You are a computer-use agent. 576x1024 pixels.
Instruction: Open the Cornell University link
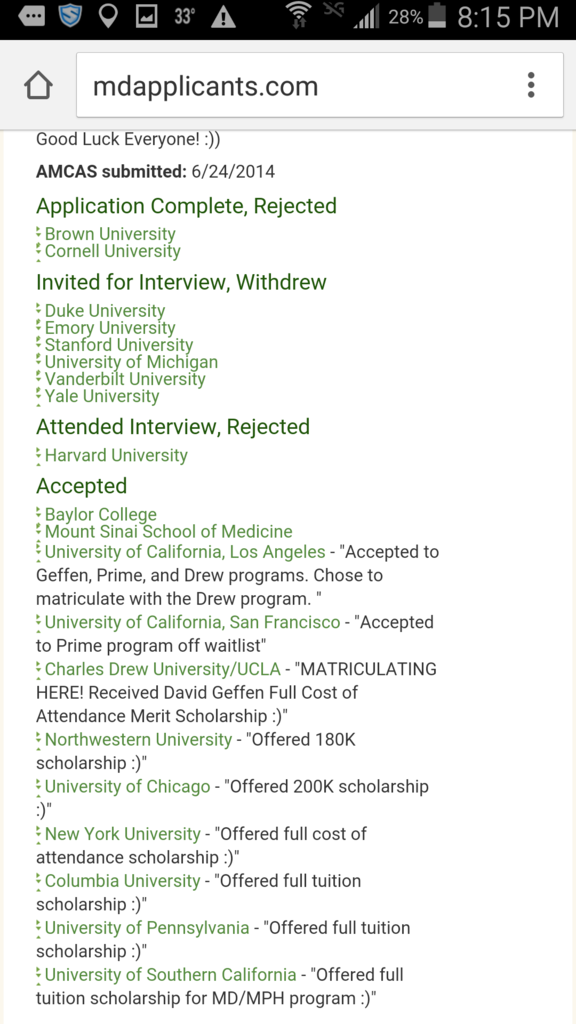tap(112, 251)
